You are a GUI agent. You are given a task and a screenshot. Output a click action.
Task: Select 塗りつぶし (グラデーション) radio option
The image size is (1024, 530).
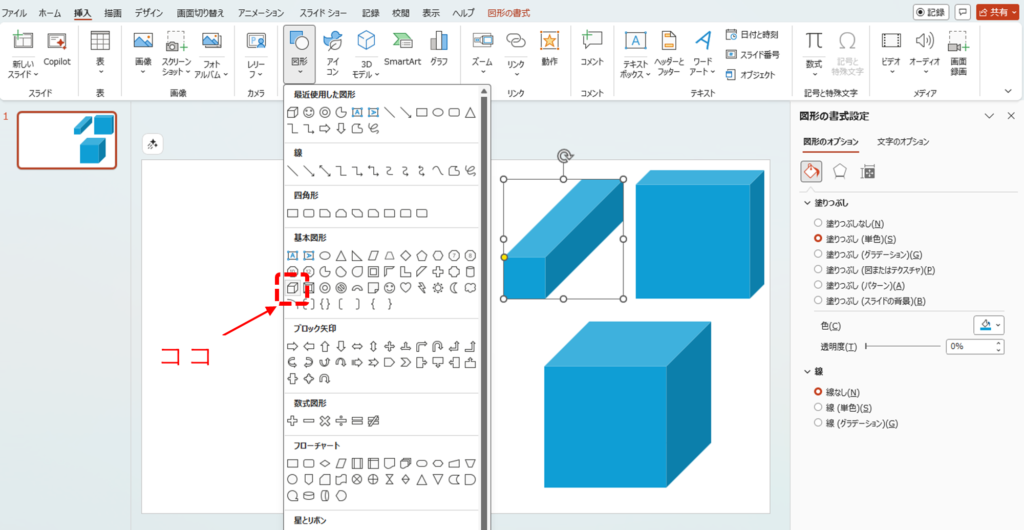pyautogui.click(x=820, y=254)
